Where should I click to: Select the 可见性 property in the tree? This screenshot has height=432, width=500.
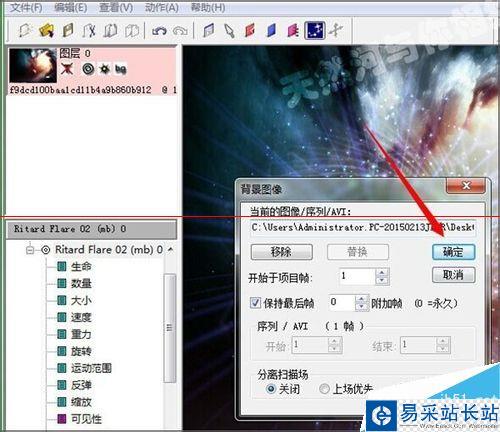86,419
